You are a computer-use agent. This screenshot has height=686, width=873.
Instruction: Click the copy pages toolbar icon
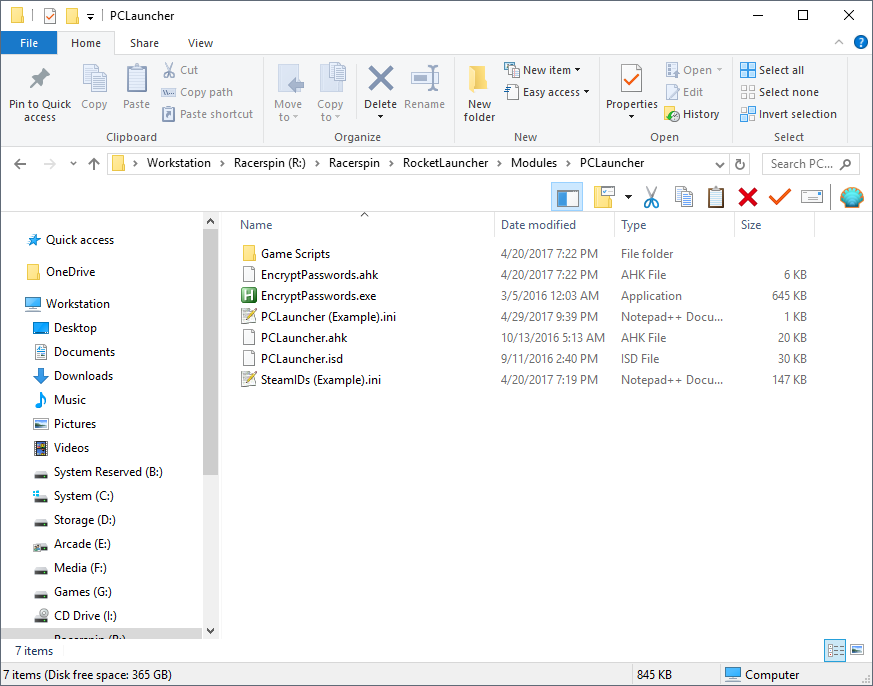683,197
